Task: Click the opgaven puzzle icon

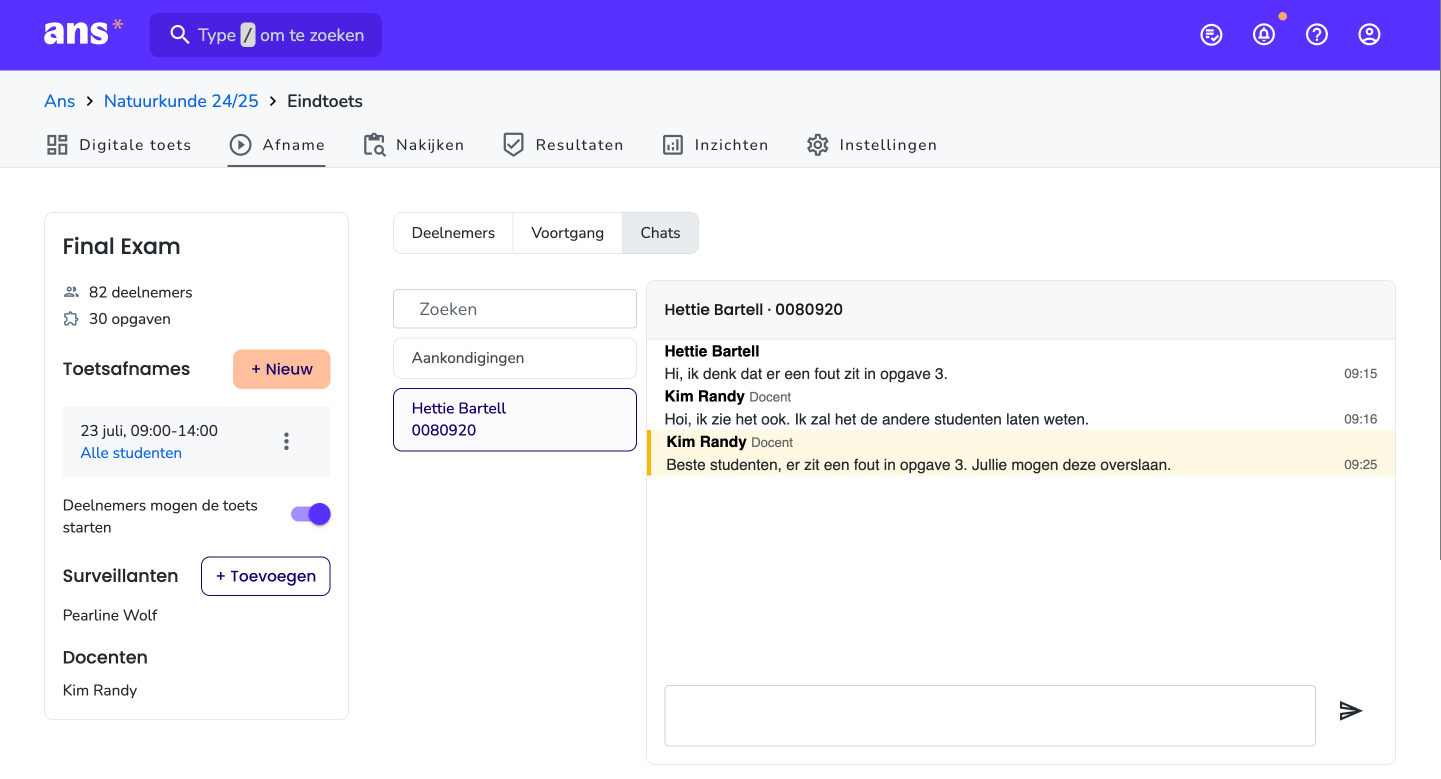Action: (71, 319)
